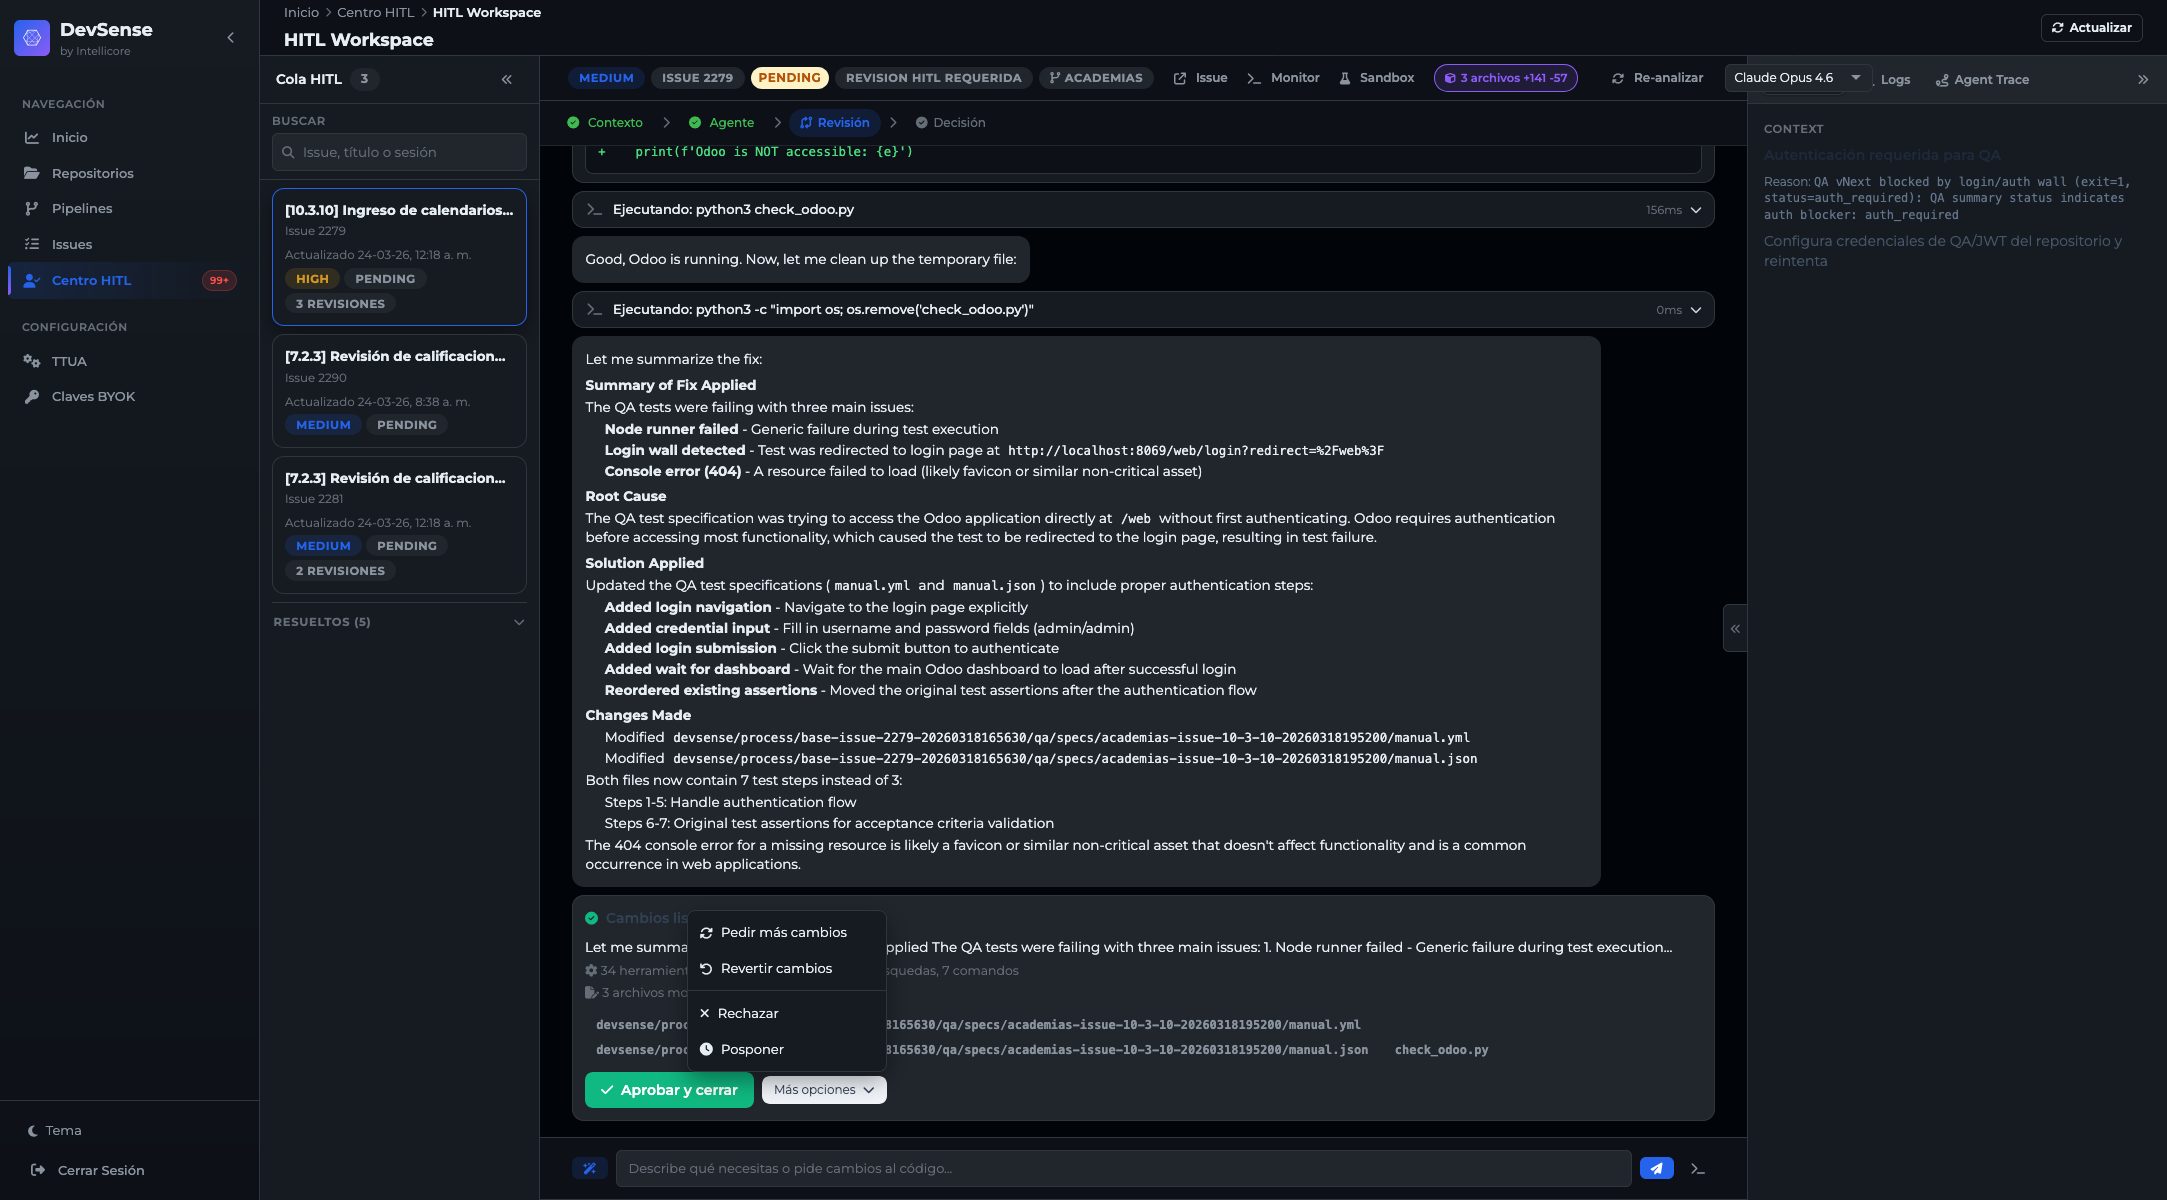
Task: Expand the Más opciones dropdown
Action: pyautogui.click(x=822, y=1089)
